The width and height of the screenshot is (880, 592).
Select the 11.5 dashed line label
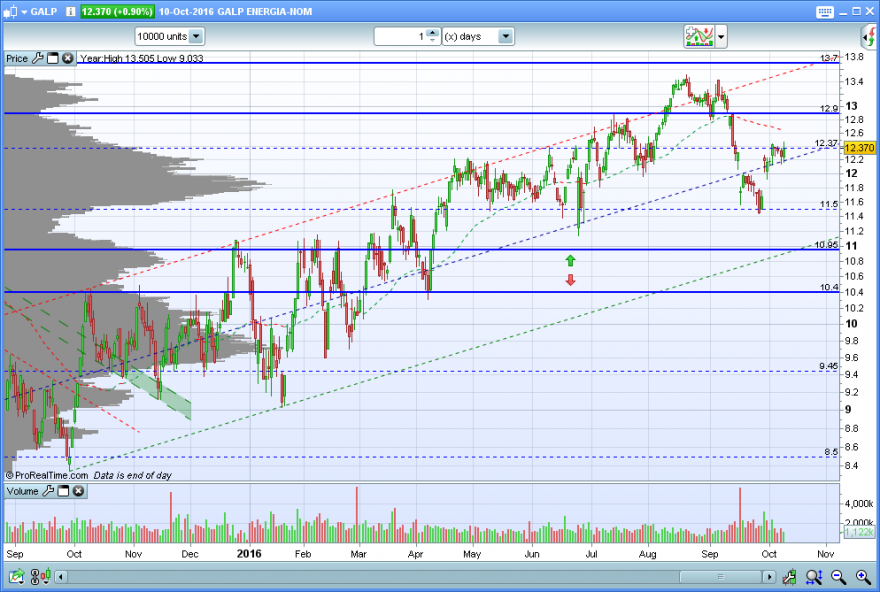828,204
